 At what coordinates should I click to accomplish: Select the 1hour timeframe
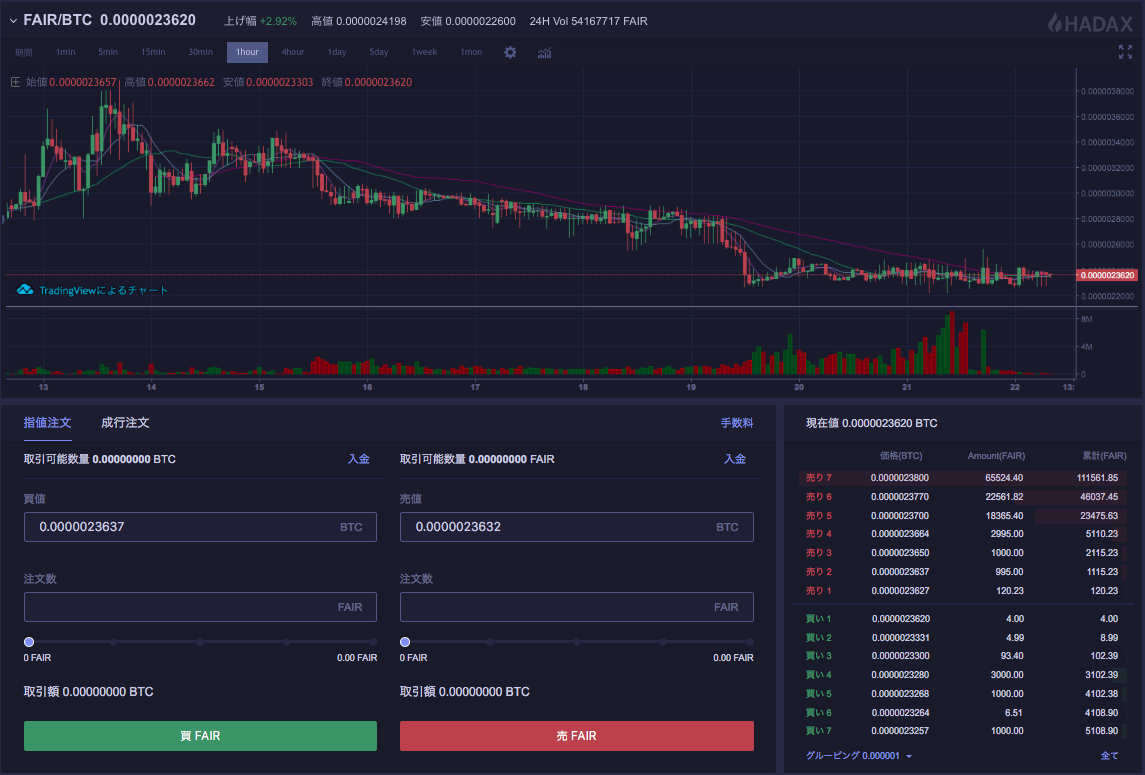tap(247, 52)
